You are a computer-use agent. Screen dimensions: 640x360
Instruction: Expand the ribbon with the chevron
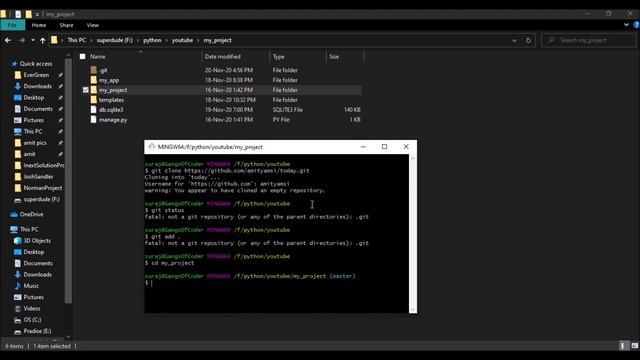(626, 25)
